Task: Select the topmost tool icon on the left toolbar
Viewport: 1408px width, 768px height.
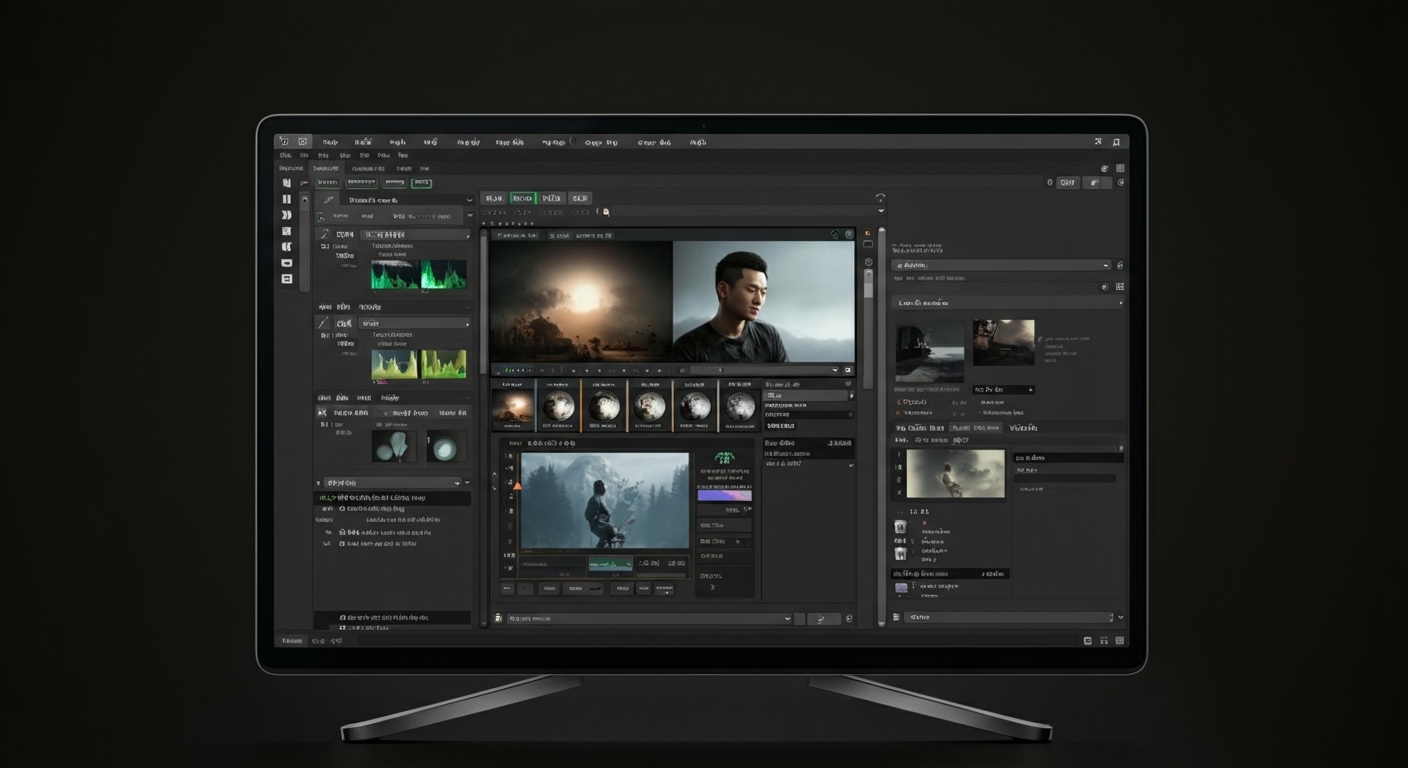Action: click(287, 183)
